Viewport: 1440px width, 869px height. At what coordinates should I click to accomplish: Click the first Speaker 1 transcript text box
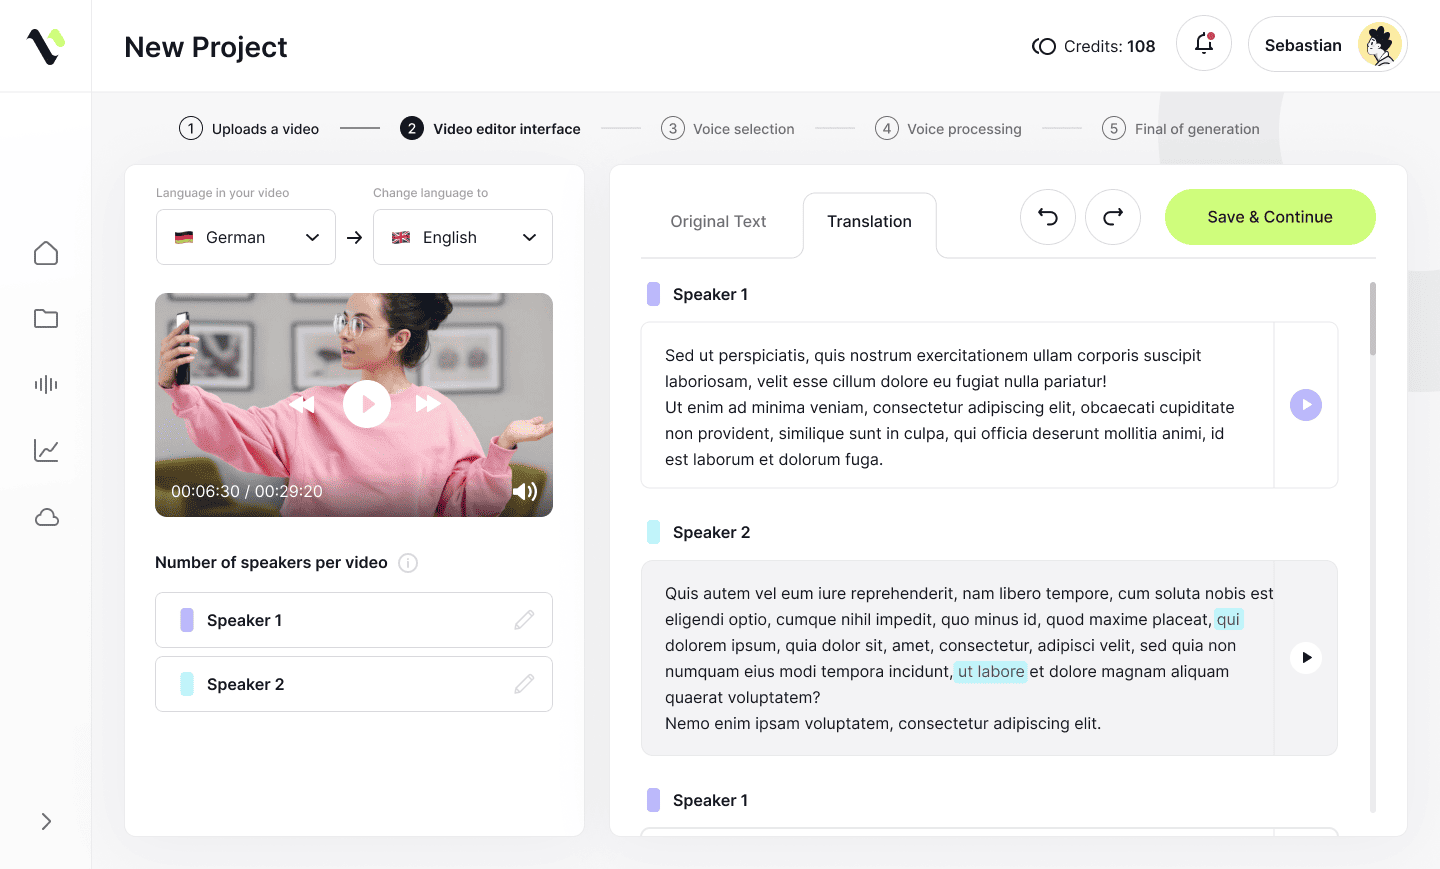957,405
